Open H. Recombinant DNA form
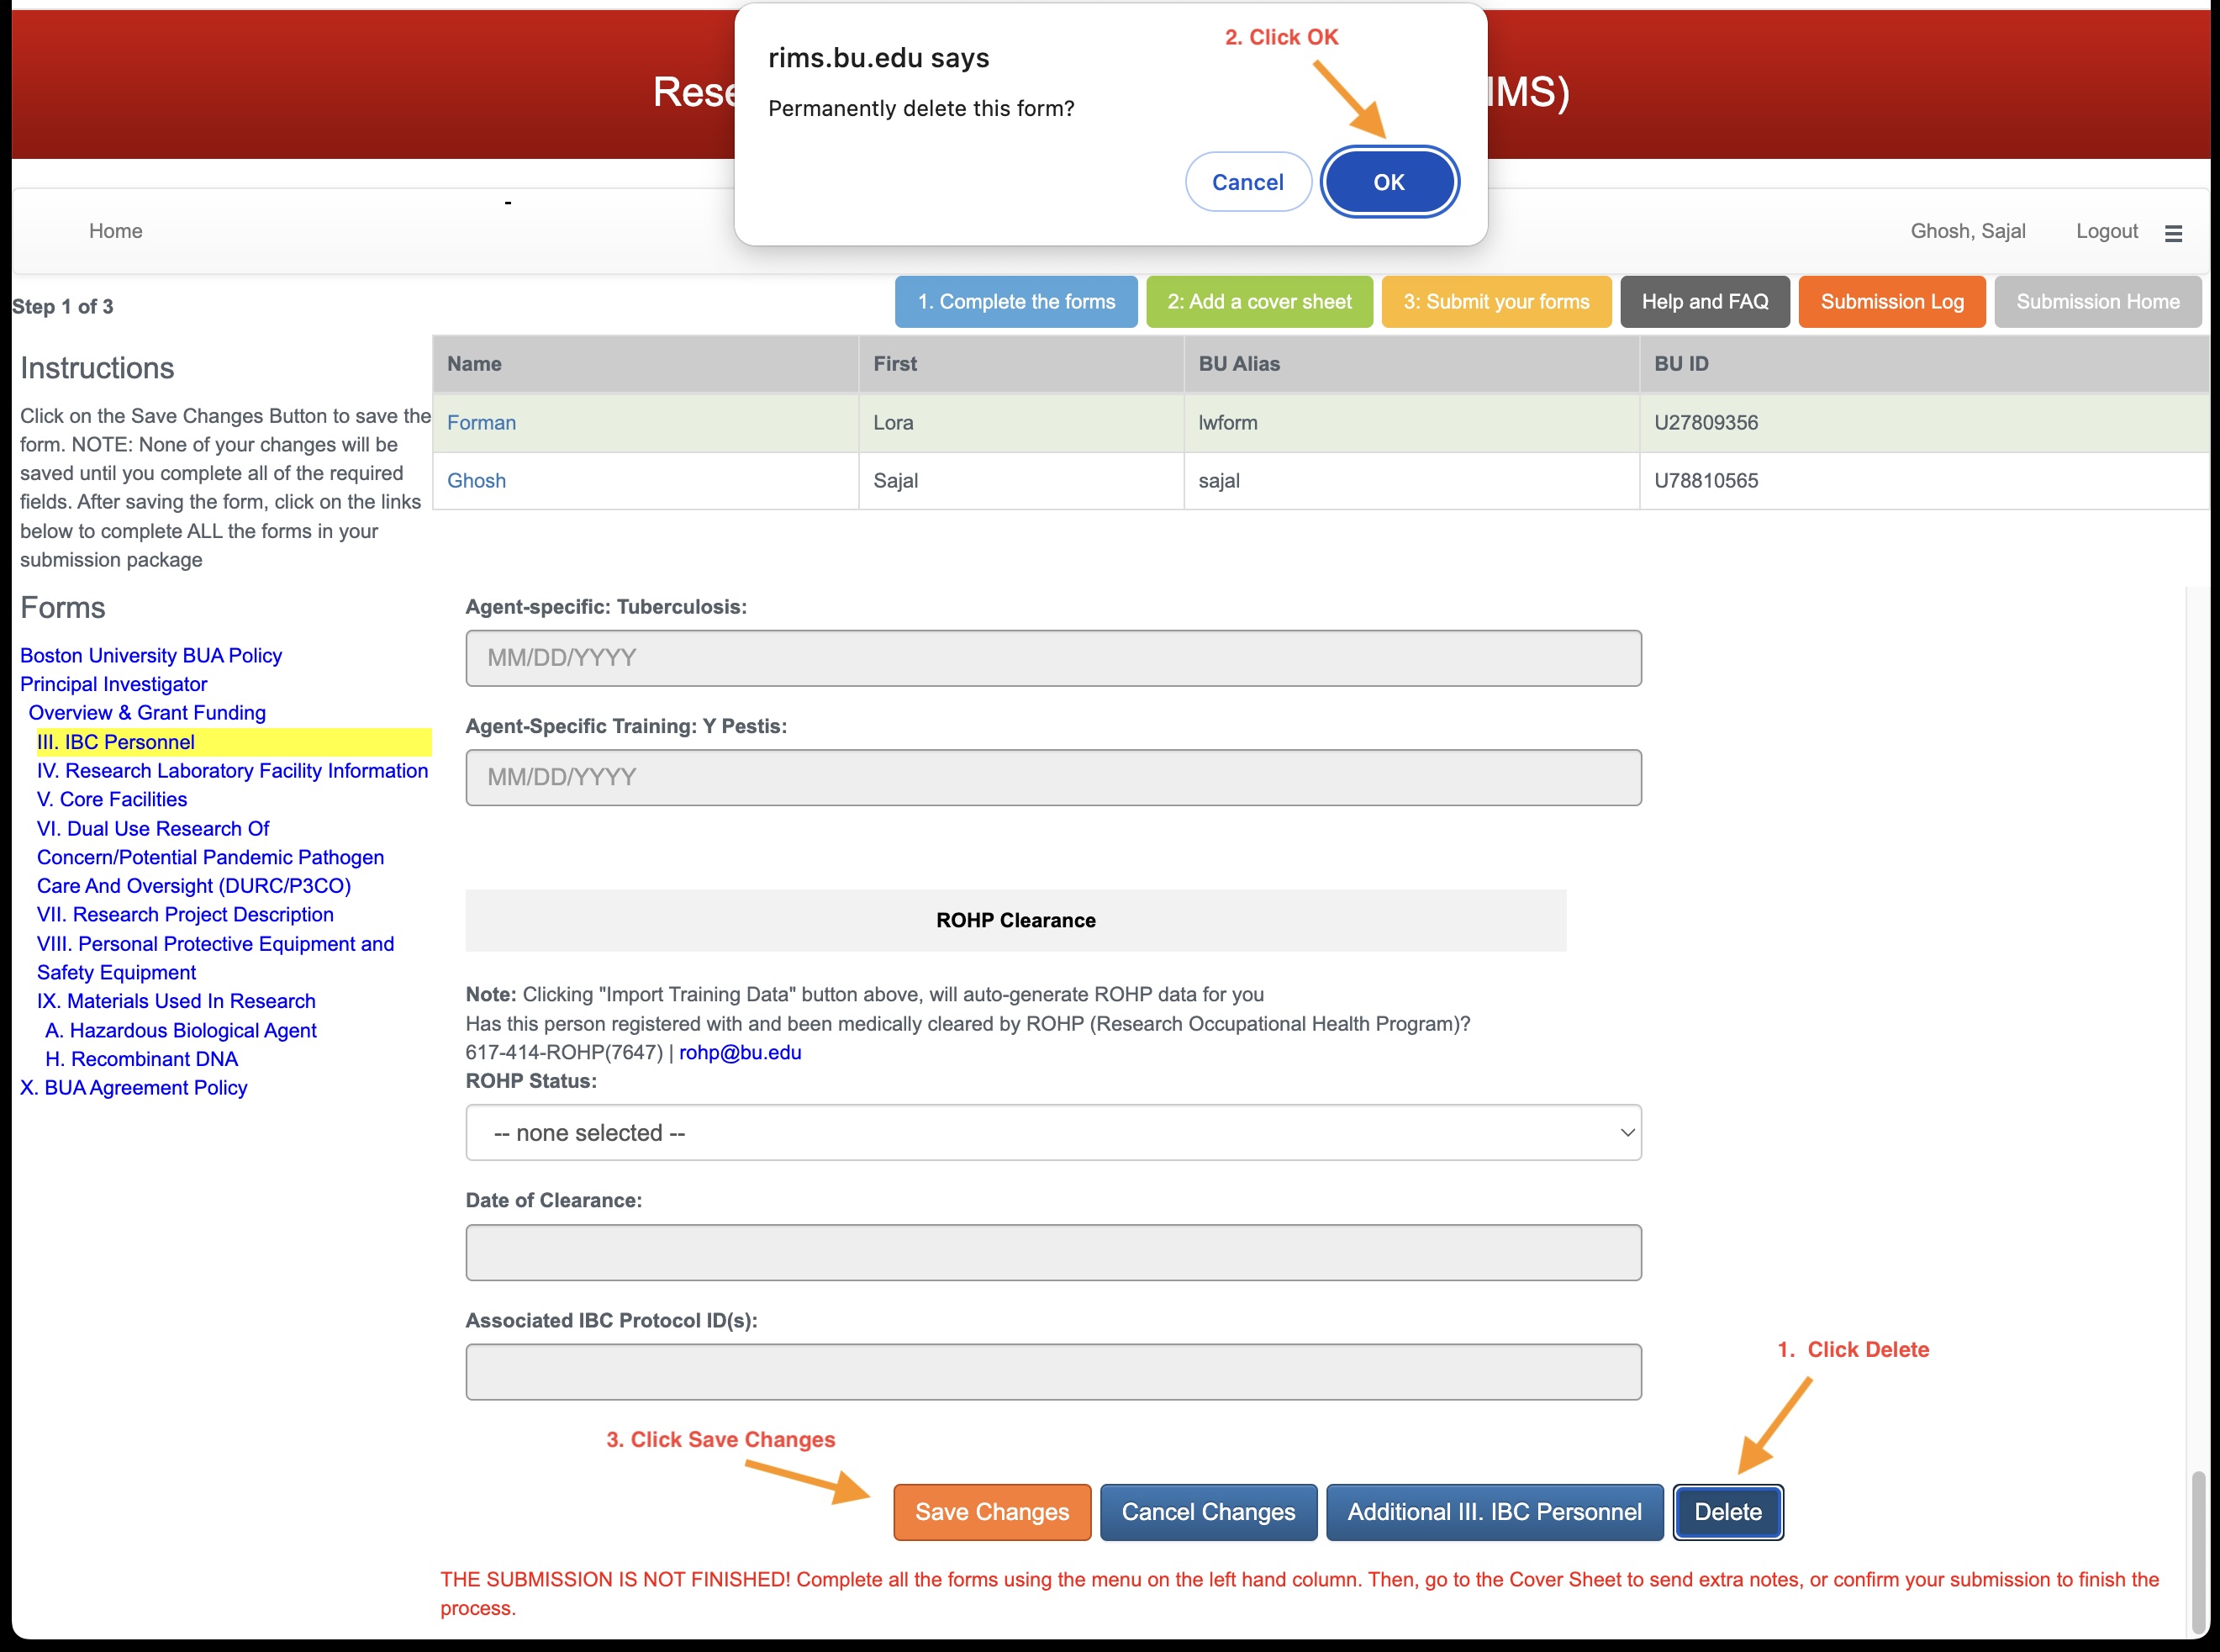The image size is (2220, 1652). [x=142, y=1059]
